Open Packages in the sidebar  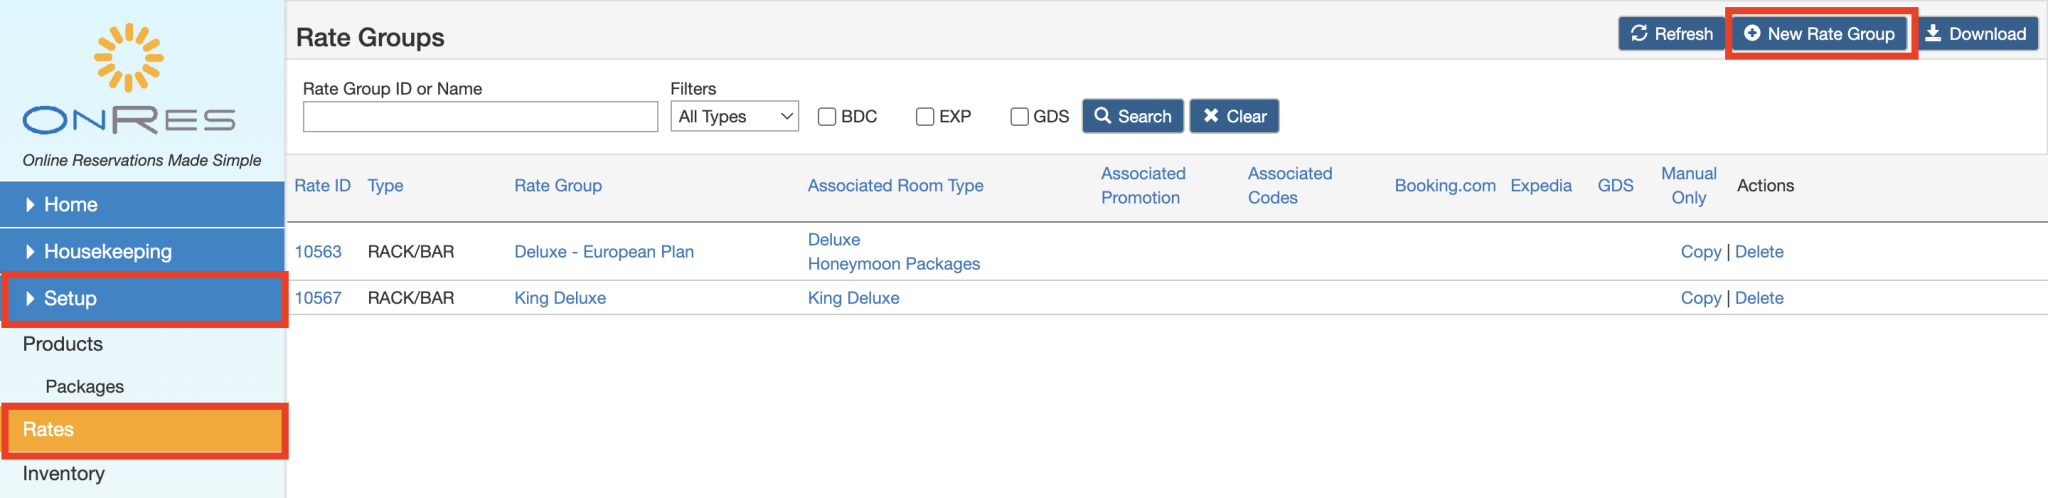(84, 387)
